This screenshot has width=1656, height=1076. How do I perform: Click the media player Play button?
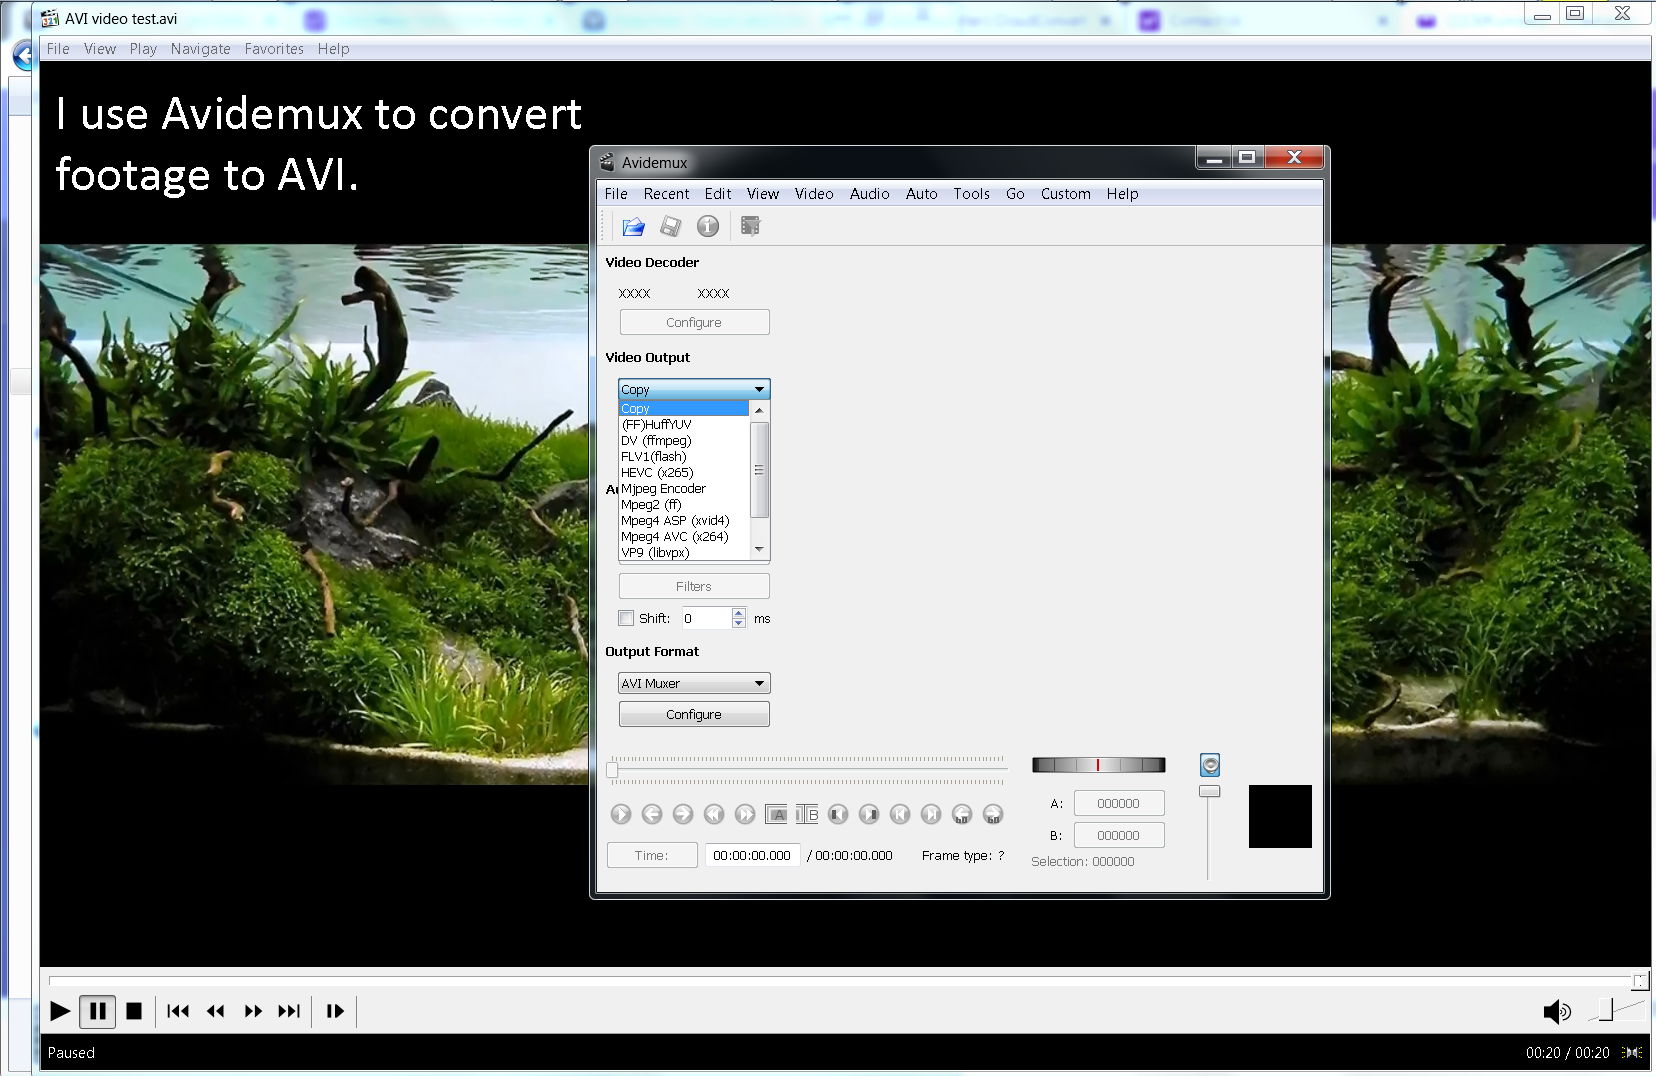click(x=60, y=1011)
